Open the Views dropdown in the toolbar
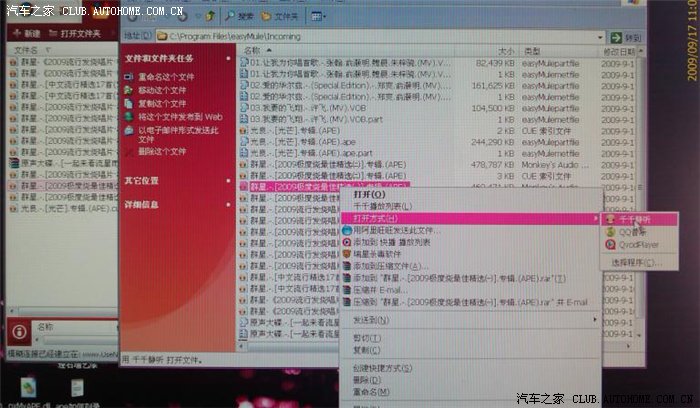This screenshot has height=408, width=700. point(319,17)
